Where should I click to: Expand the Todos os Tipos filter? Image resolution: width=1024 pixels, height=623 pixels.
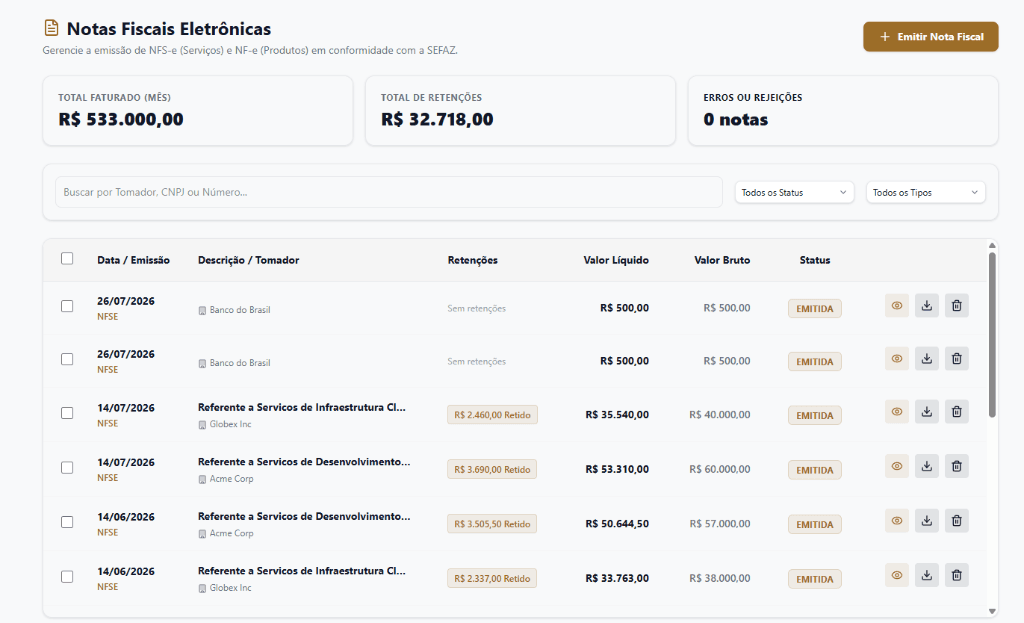pos(925,193)
